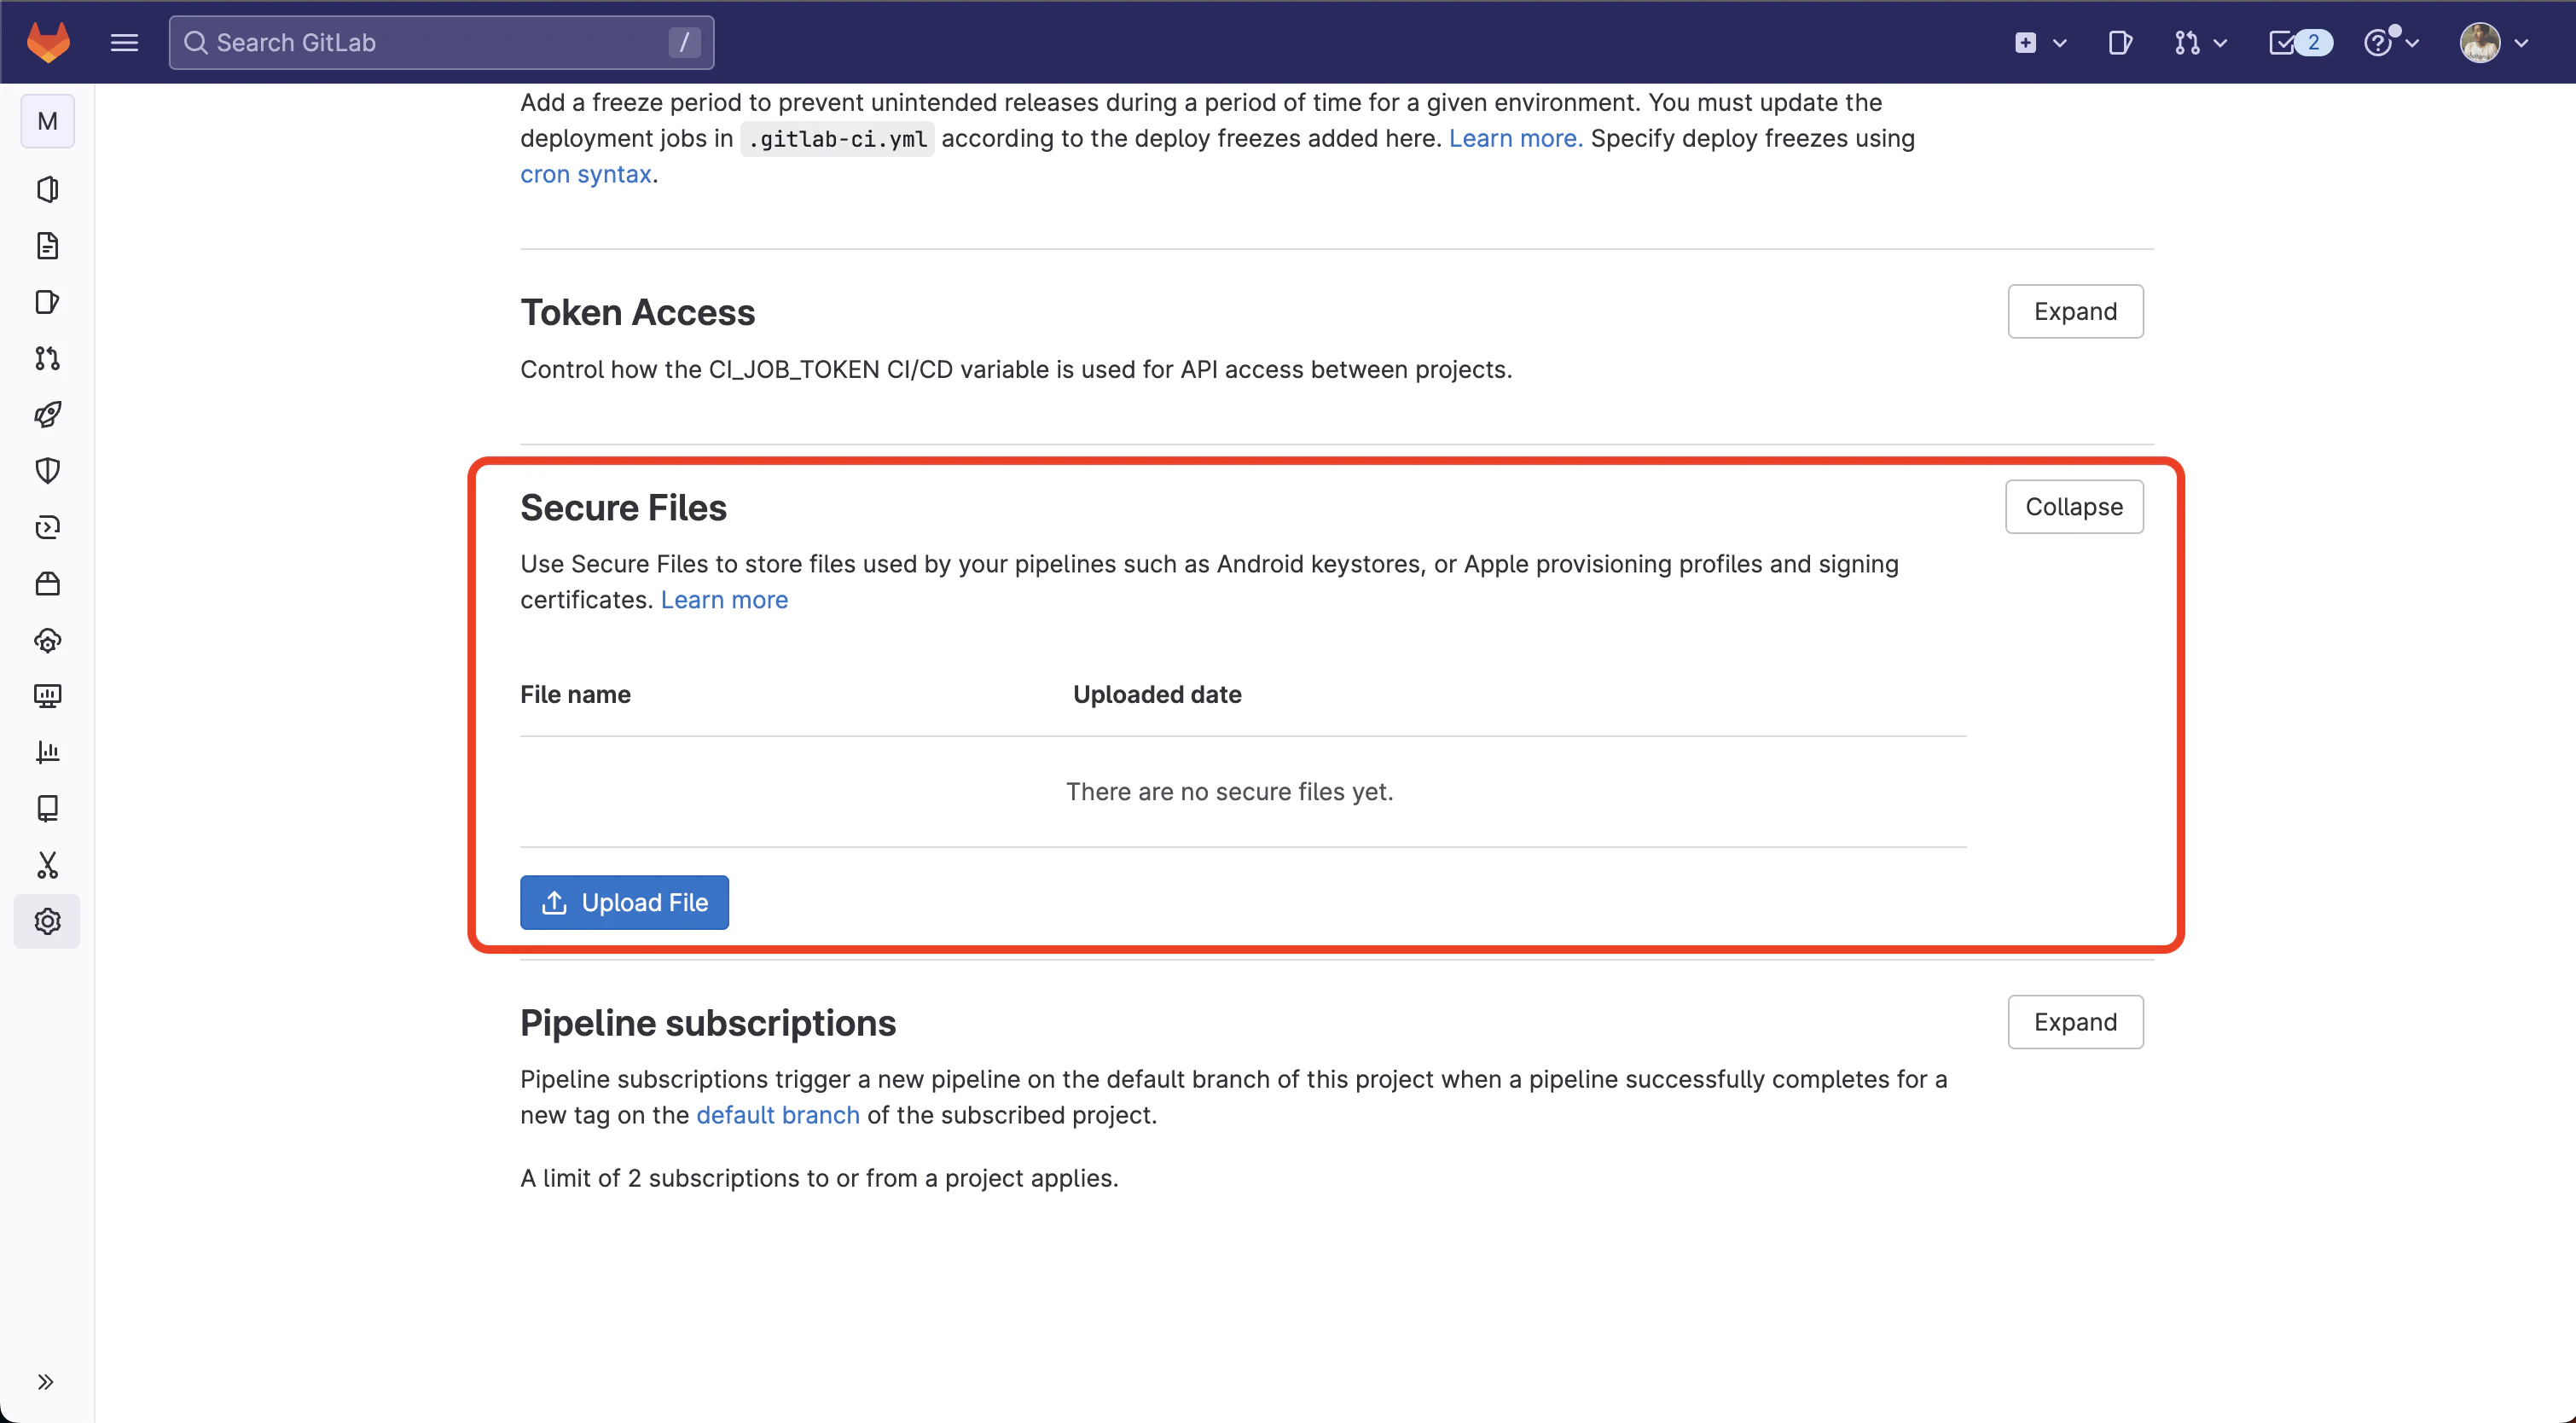Open Issues sidebar icon
Screen dimensions: 2576x1423
[47, 302]
